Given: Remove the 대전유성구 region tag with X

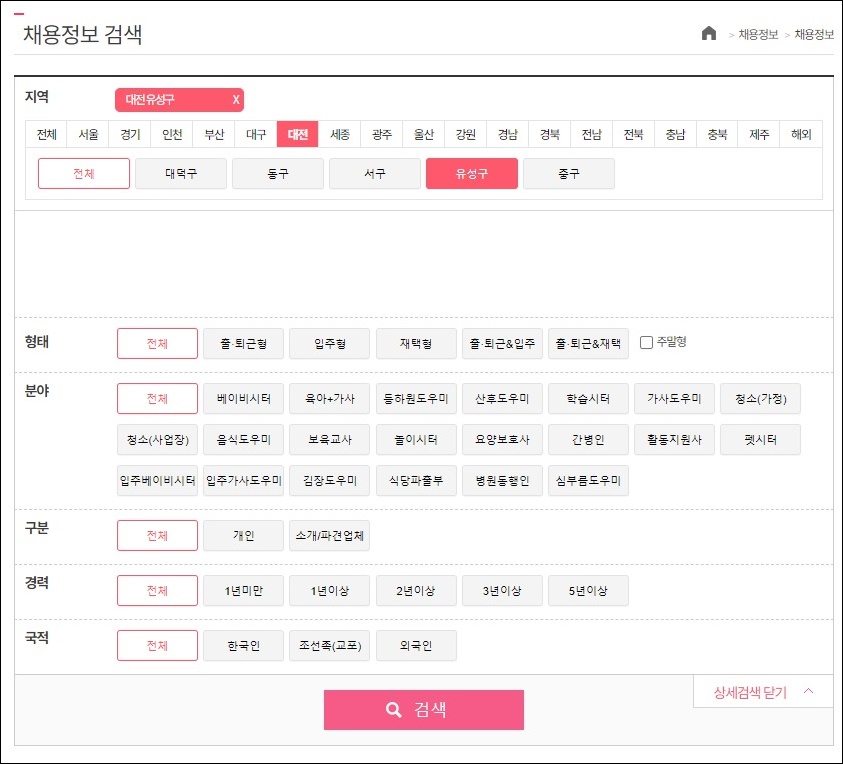Looking at the screenshot, I should pyautogui.click(x=235, y=99).
